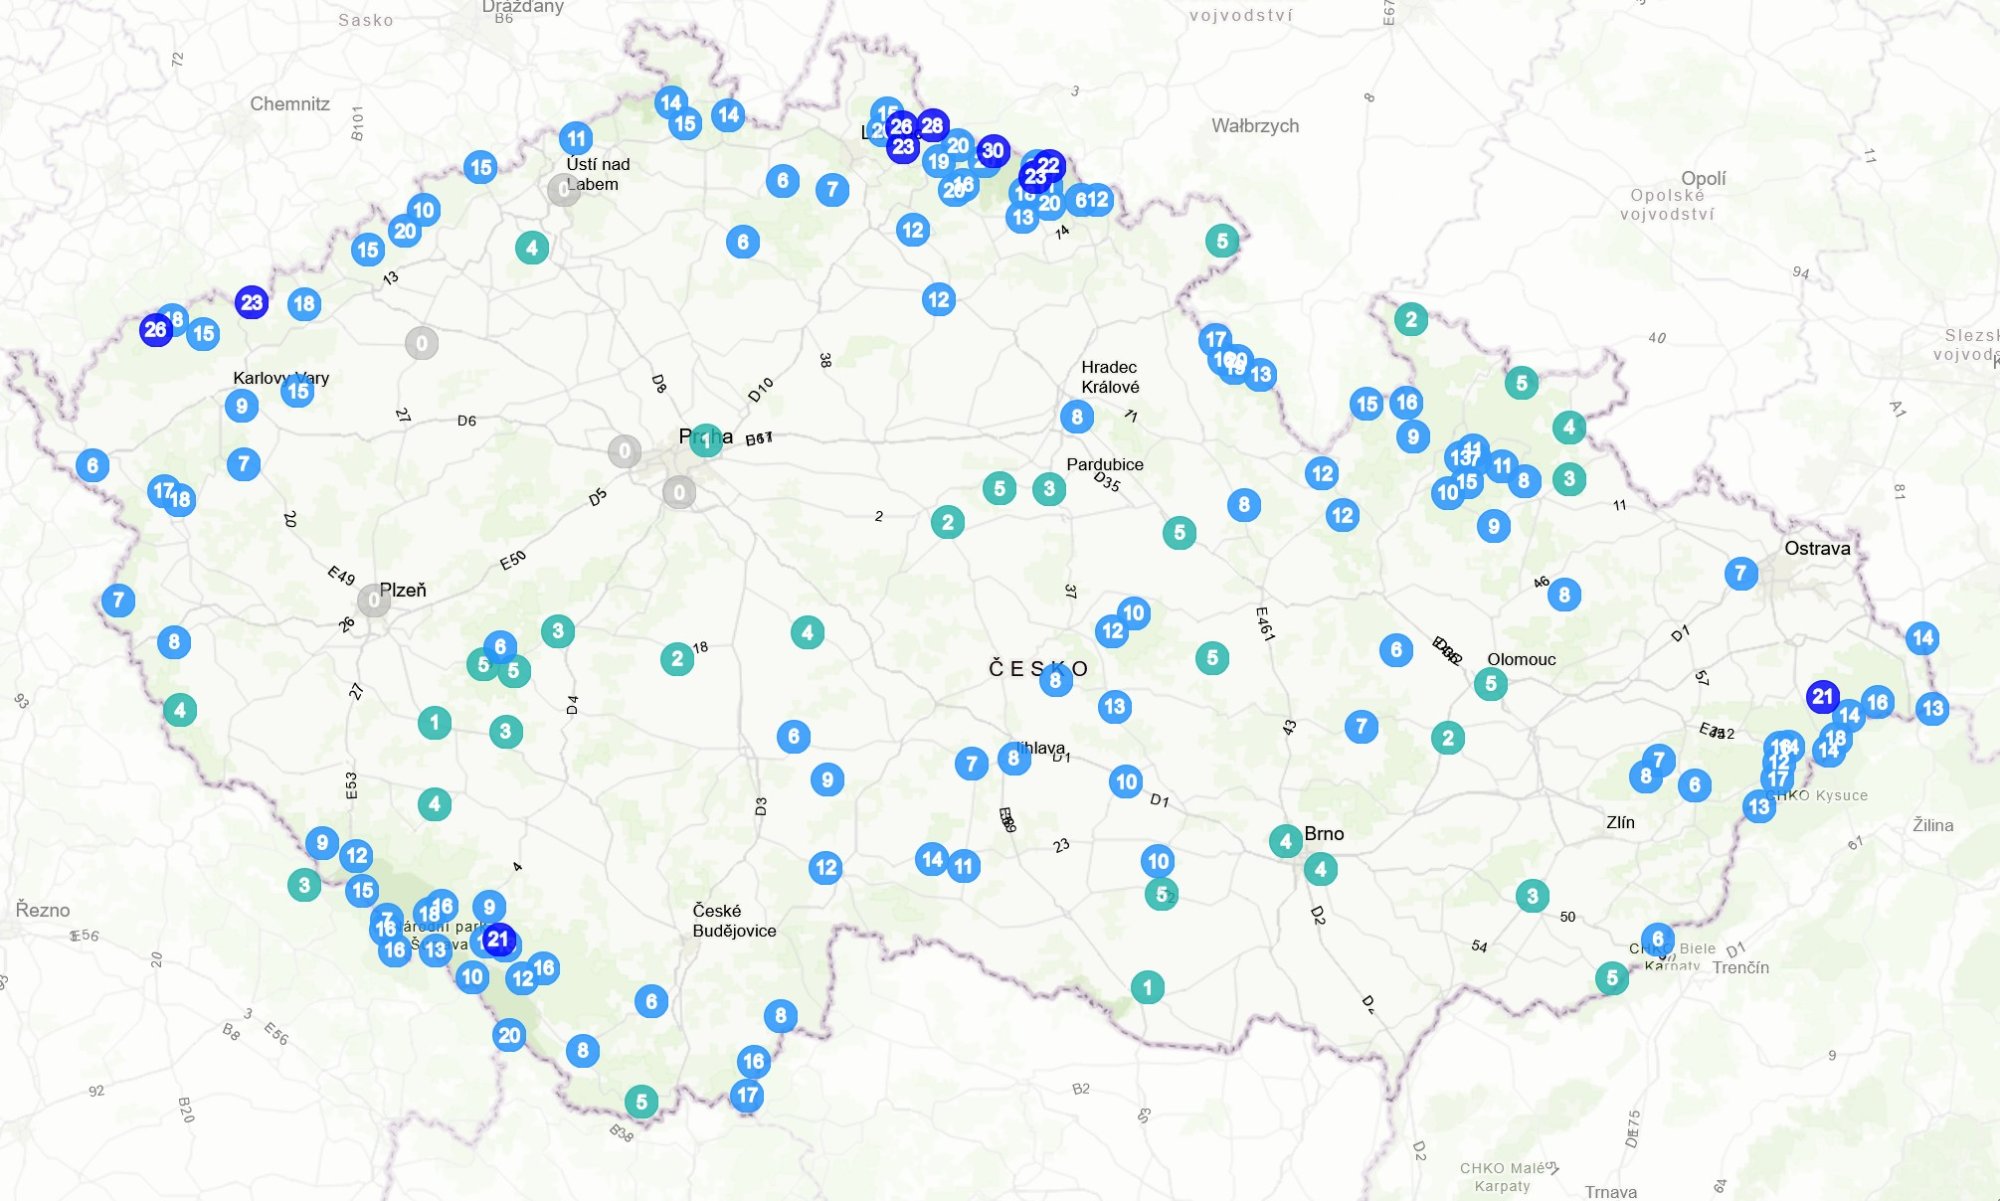Click the dark blue 30 marker
The height and width of the screenshot is (1201, 2000).
[x=992, y=151]
